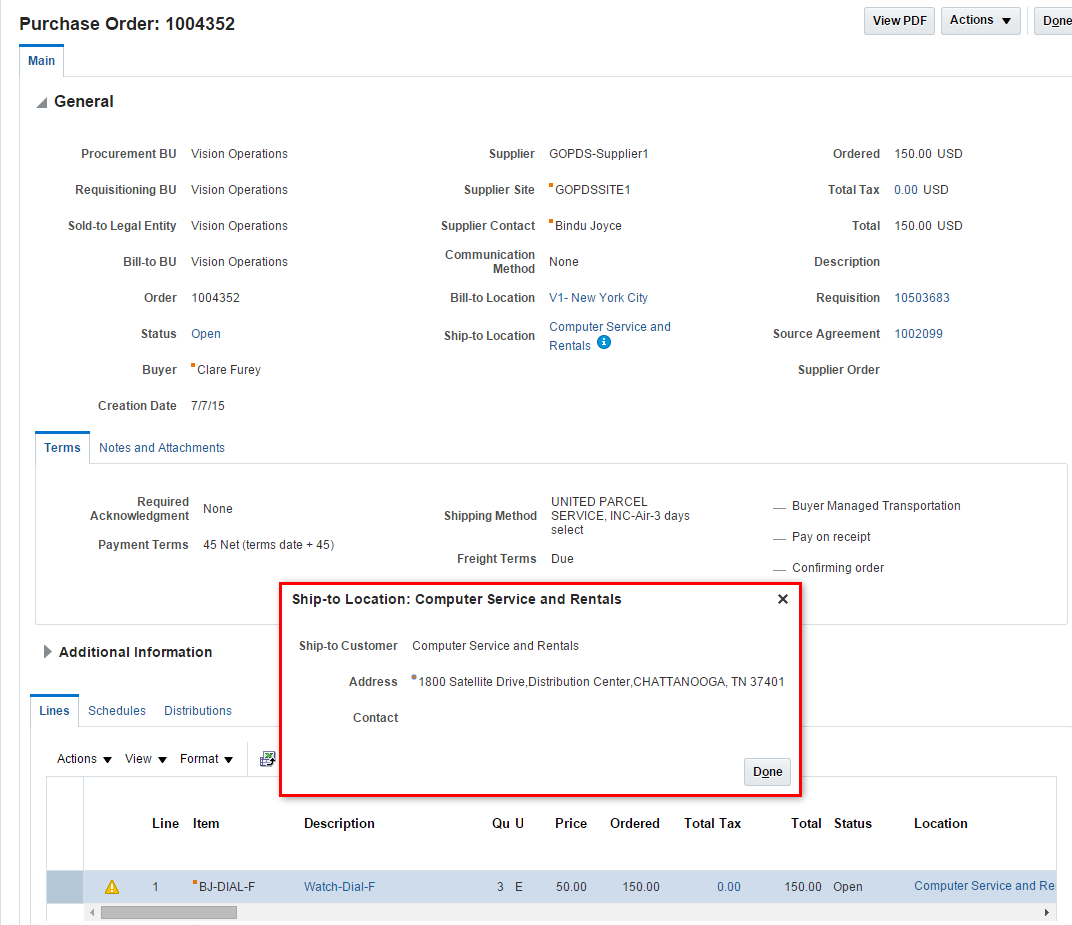Open the Watch-Dial-F item description link
The image size is (1072, 925).
point(337,886)
